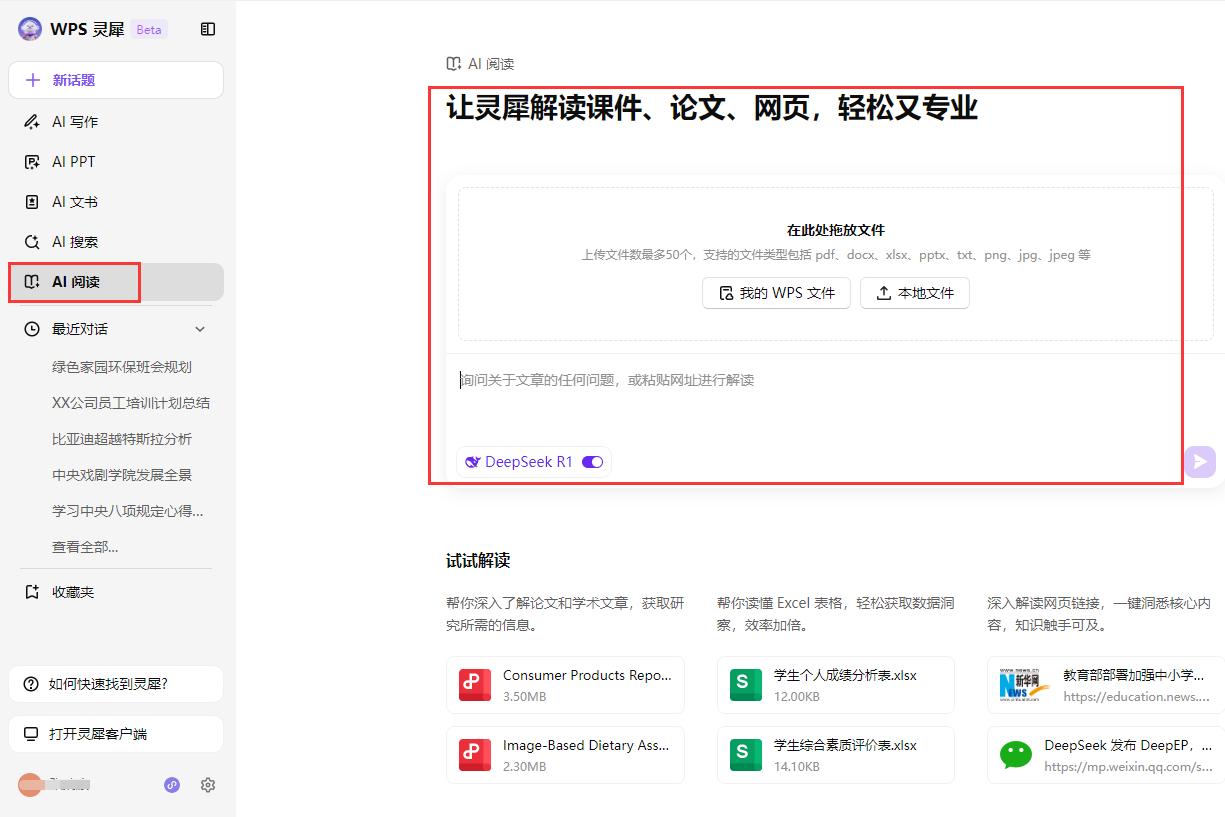The height and width of the screenshot is (817, 1225).
Task: Open conversation 中央戏剧学院发展全景
Action: pos(122,475)
